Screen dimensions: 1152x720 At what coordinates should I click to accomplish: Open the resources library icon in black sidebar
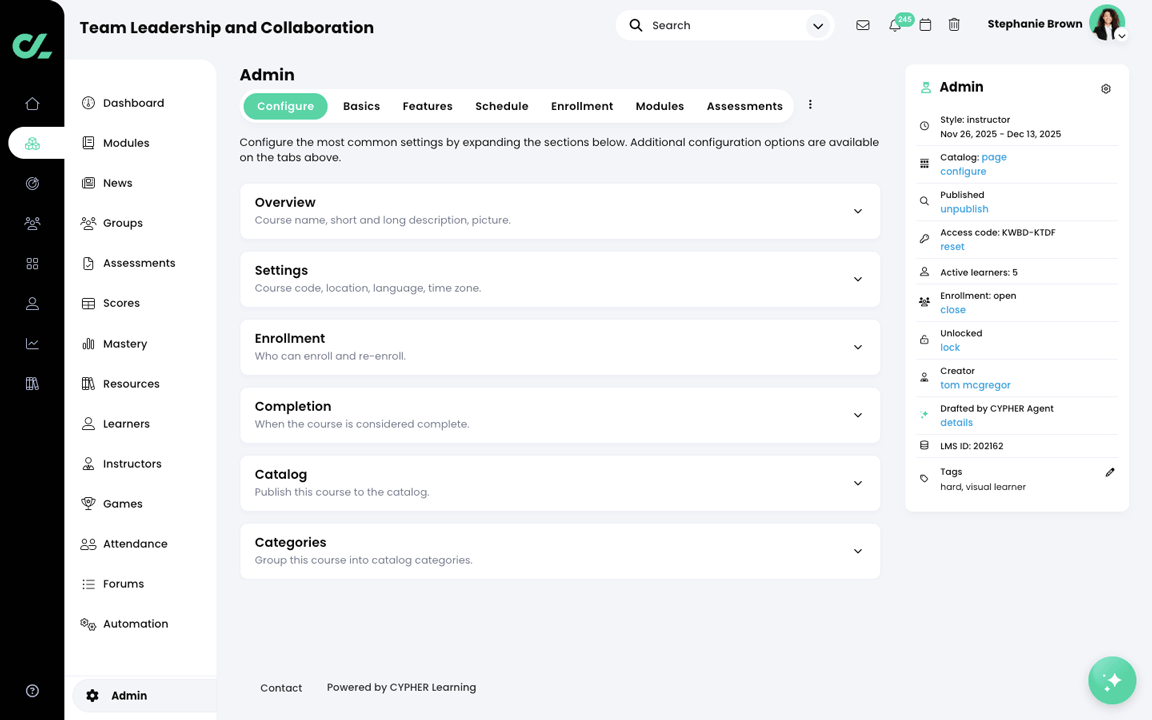(32, 384)
